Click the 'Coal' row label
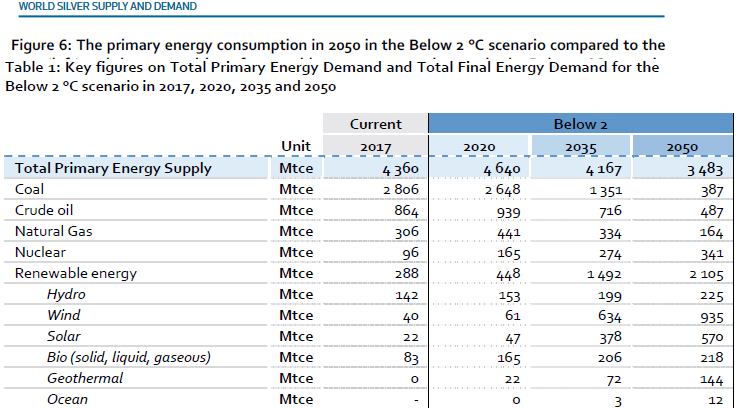745x408 pixels. [x=31, y=189]
